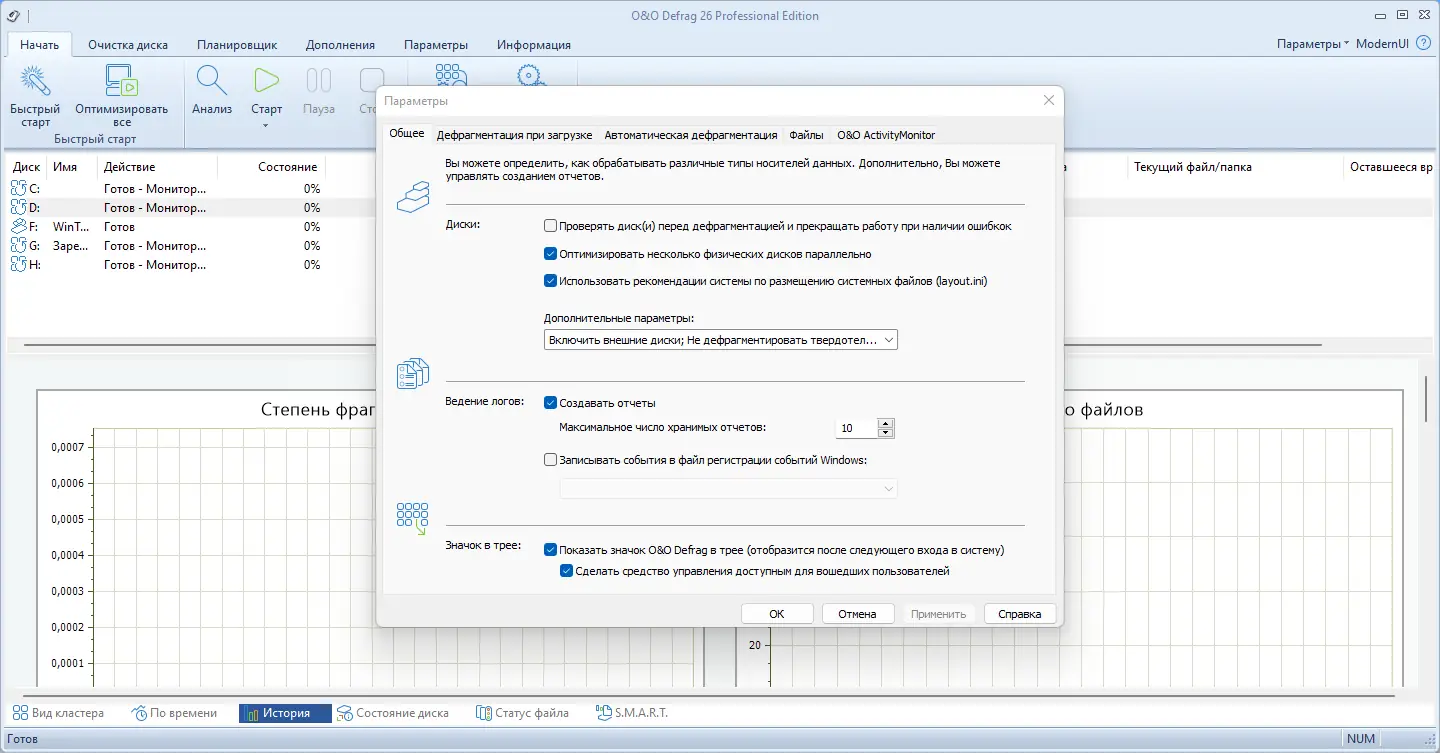Viewport: 1440px width, 753px height.
Task: Click the max reports number field
Action: pyautogui.click(x=856, y=428)
